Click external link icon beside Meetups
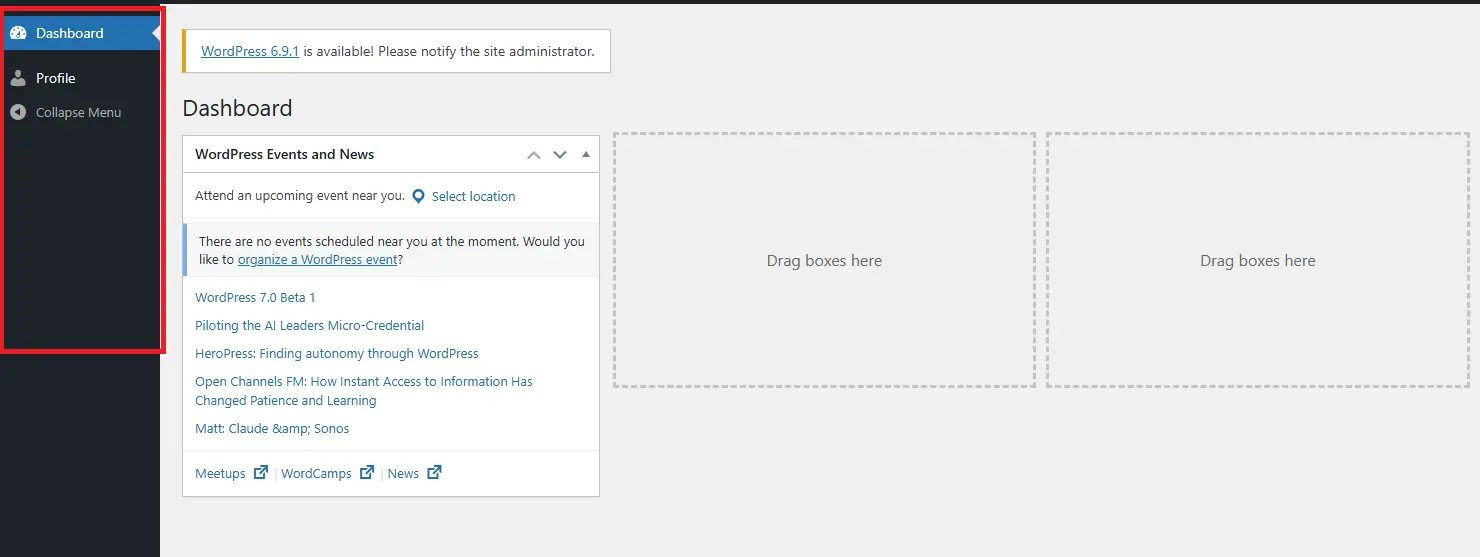The width and height of the screenshot is (1480, 557). (261, 473)
